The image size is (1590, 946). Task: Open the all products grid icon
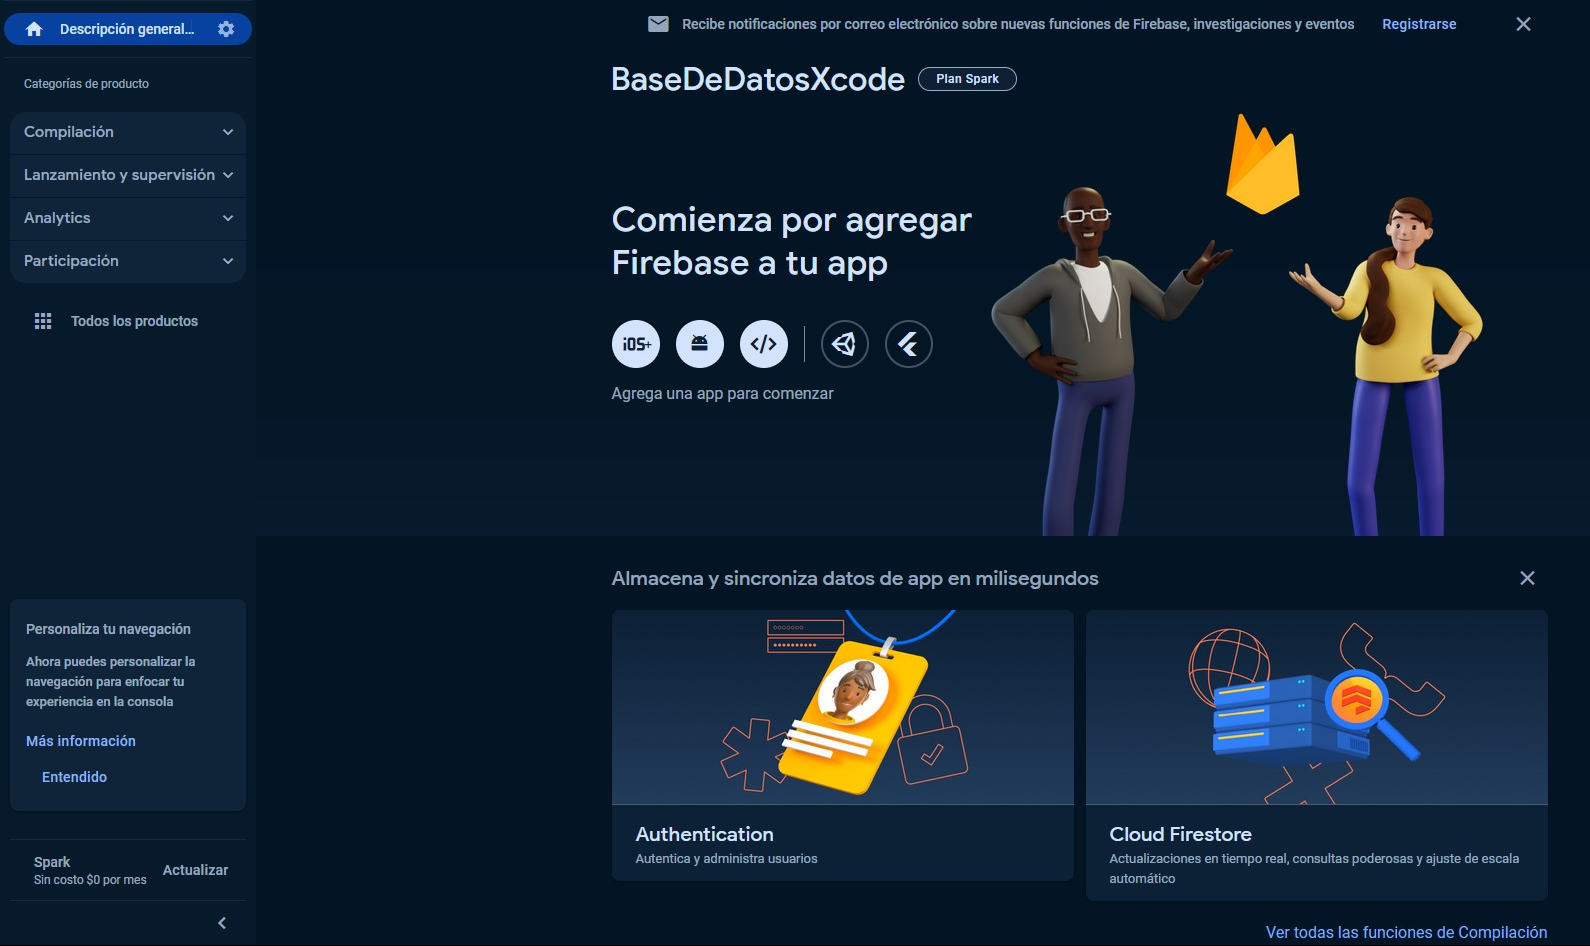43,321
